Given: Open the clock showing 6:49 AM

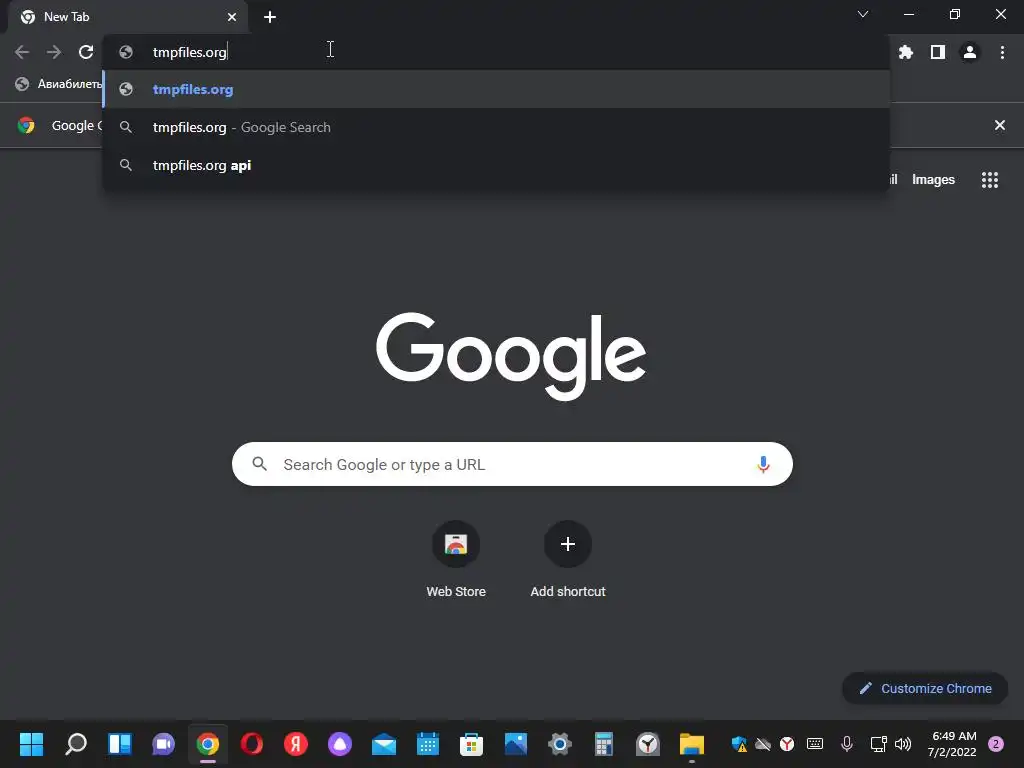Looking at the screenshot, I should click(x=953, y=744).
